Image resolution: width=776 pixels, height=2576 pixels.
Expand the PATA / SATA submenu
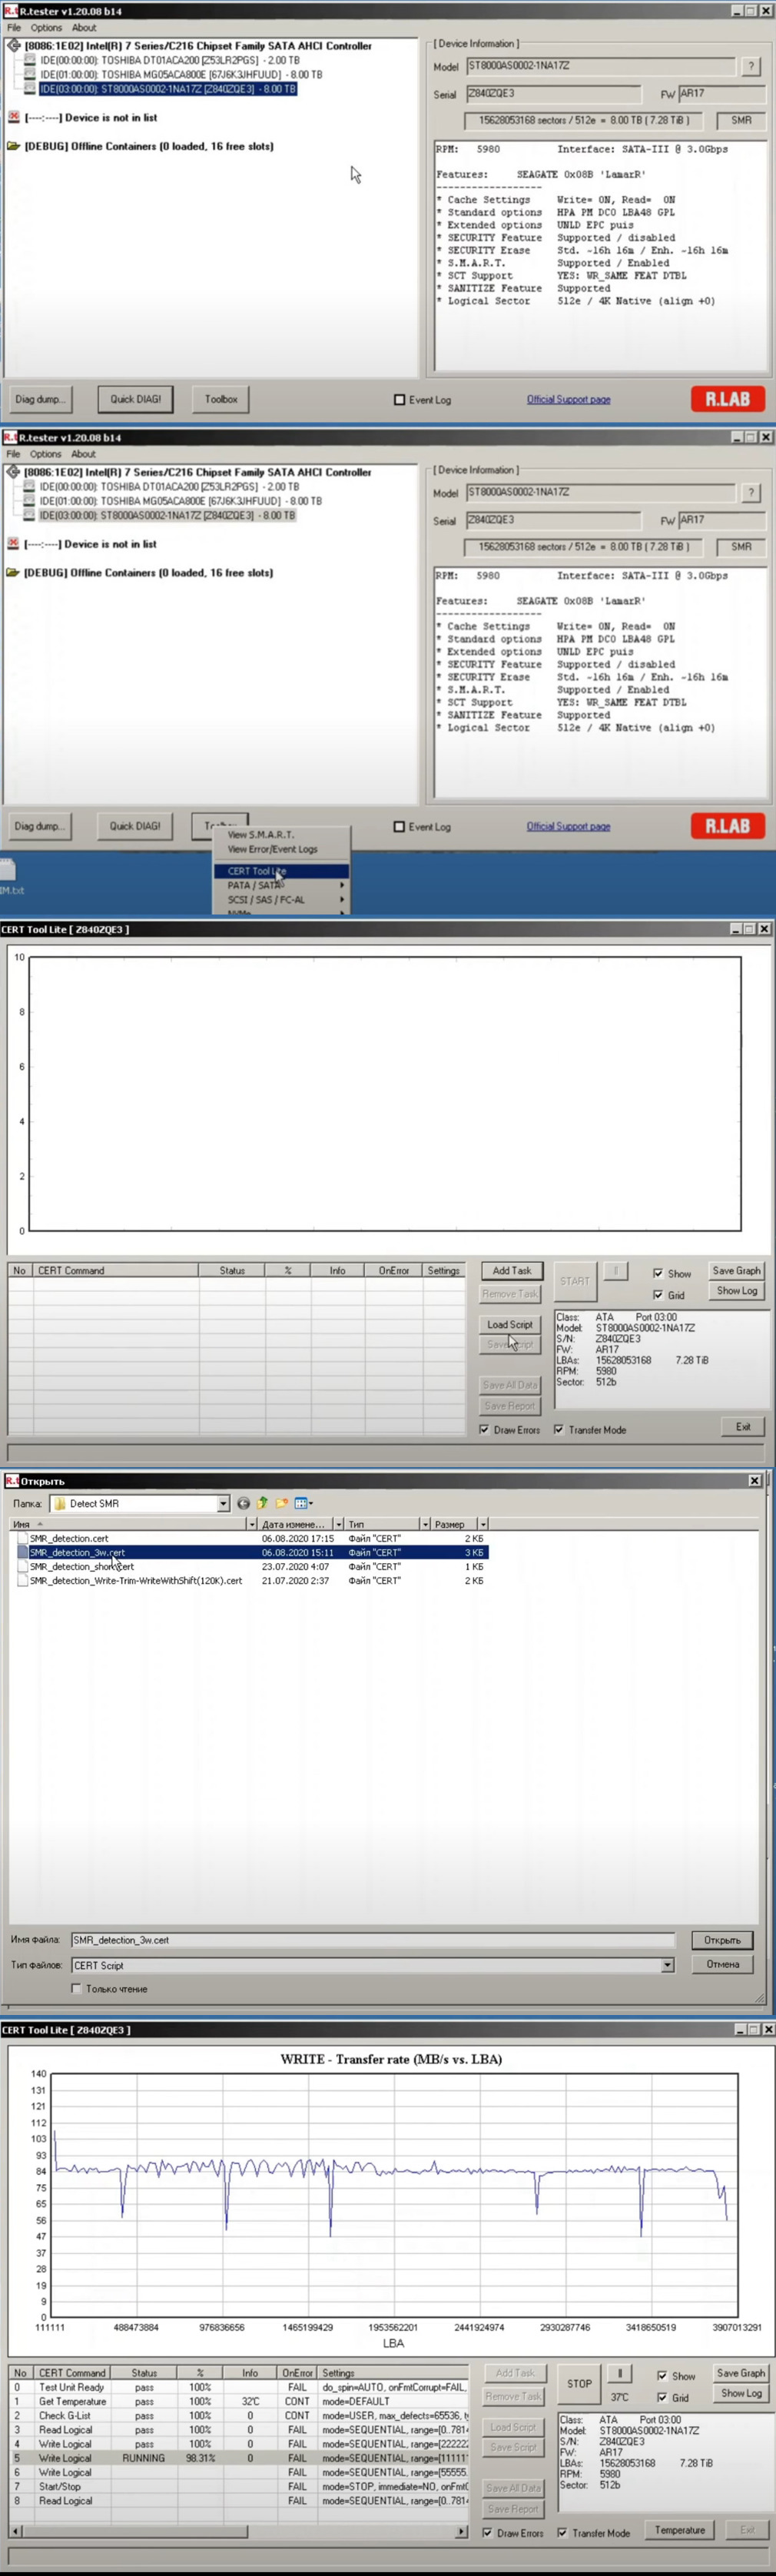tap(281, 885)
